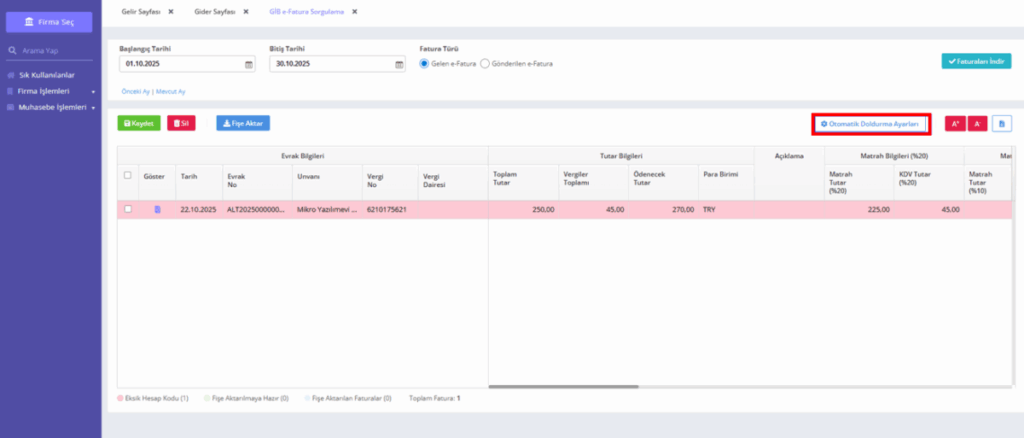Switch to the Gider Sayfası tab

click(x=215, y=12)
